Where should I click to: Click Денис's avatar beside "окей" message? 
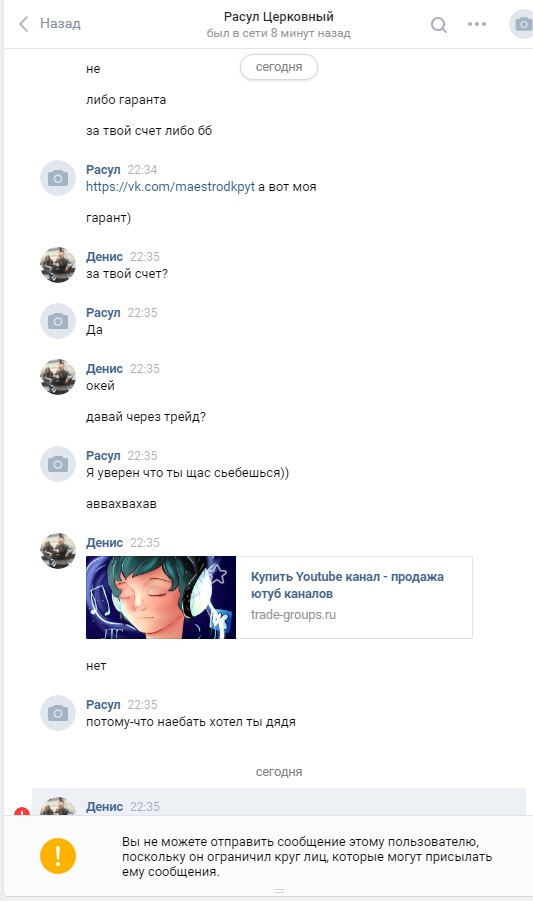click(58, 377)
